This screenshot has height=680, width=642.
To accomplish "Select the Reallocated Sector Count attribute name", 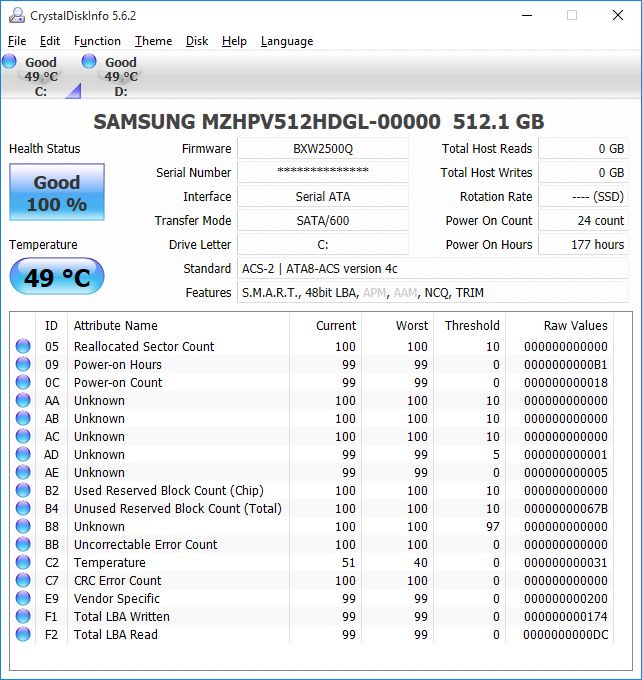I will [x=144, y=347].
